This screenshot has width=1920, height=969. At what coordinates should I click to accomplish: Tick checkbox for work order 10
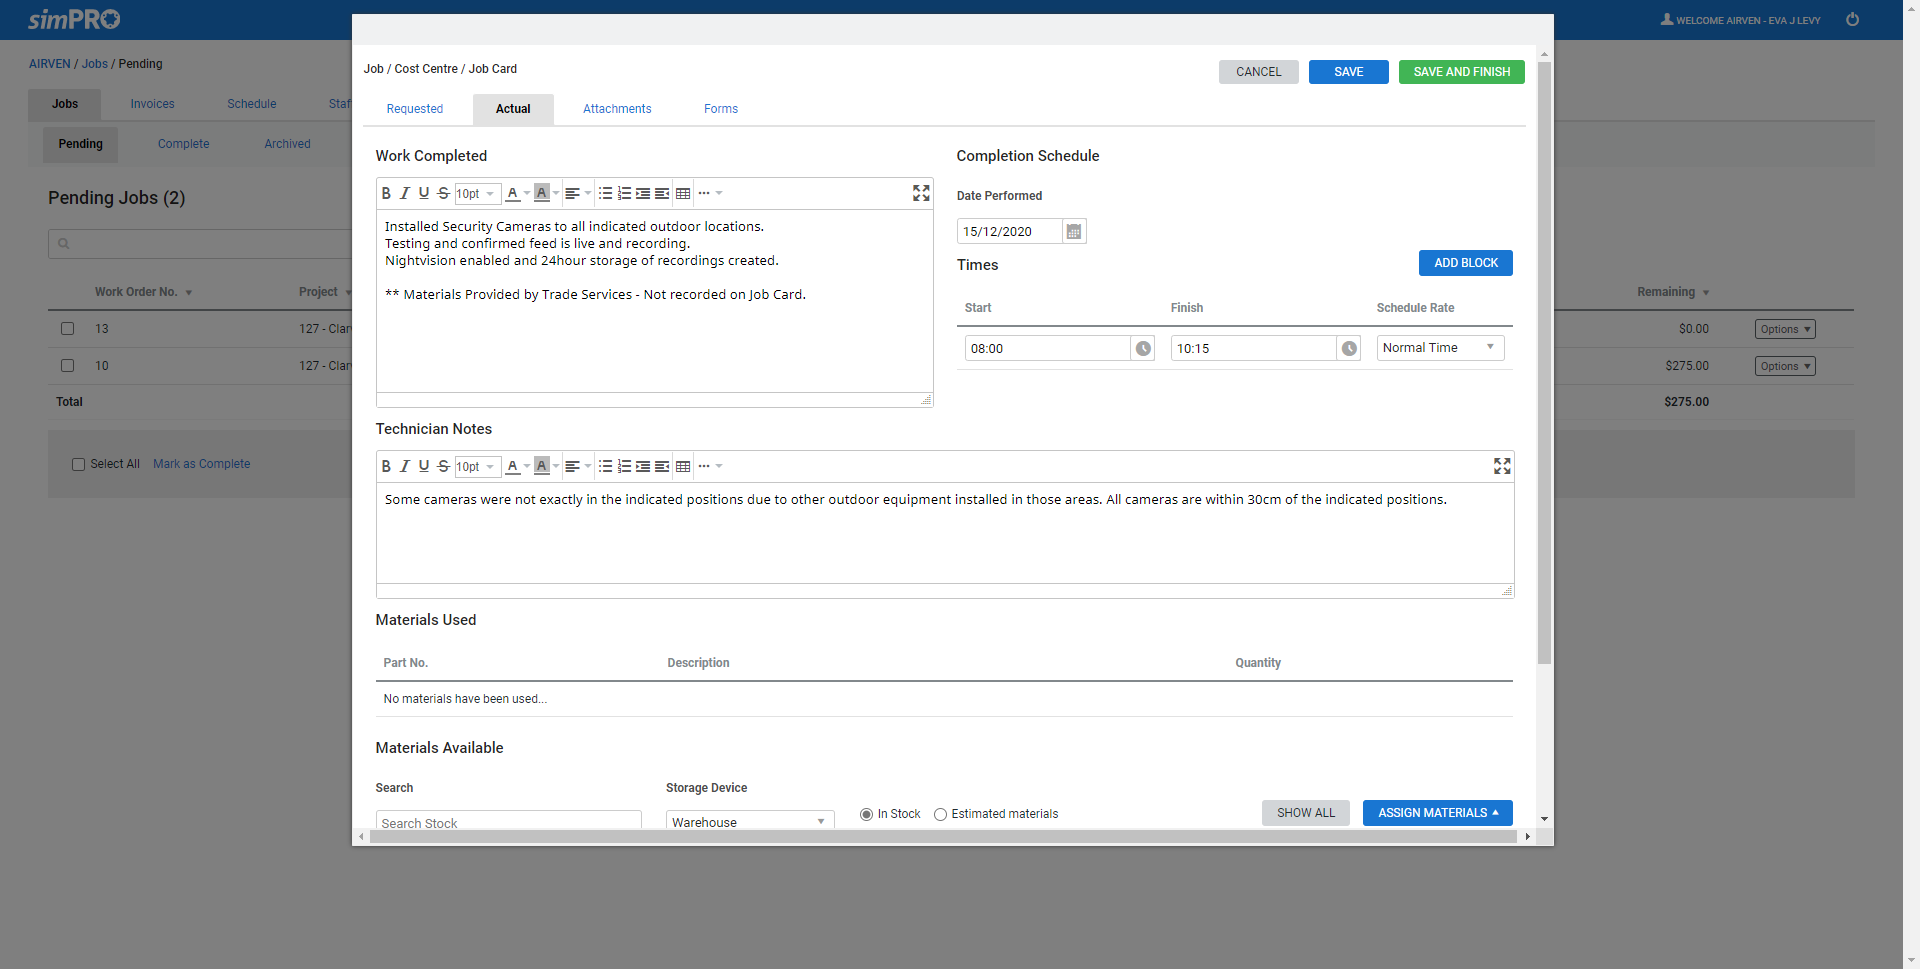point(67,365)
